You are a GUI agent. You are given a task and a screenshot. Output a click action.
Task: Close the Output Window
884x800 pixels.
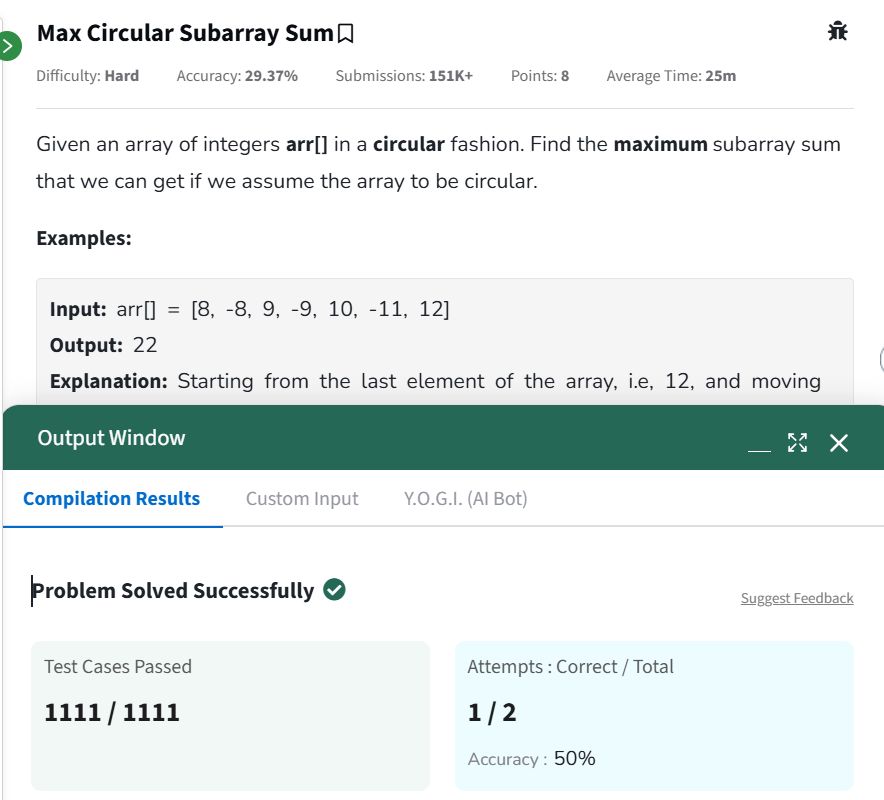tap(839, 443)
